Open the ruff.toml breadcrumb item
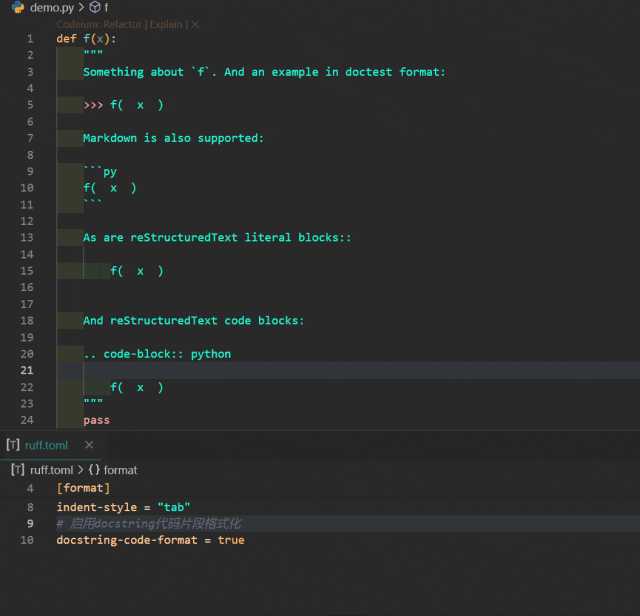Viewport: 640px width, 616px height. pyautogui.click(x=51, y=470)
